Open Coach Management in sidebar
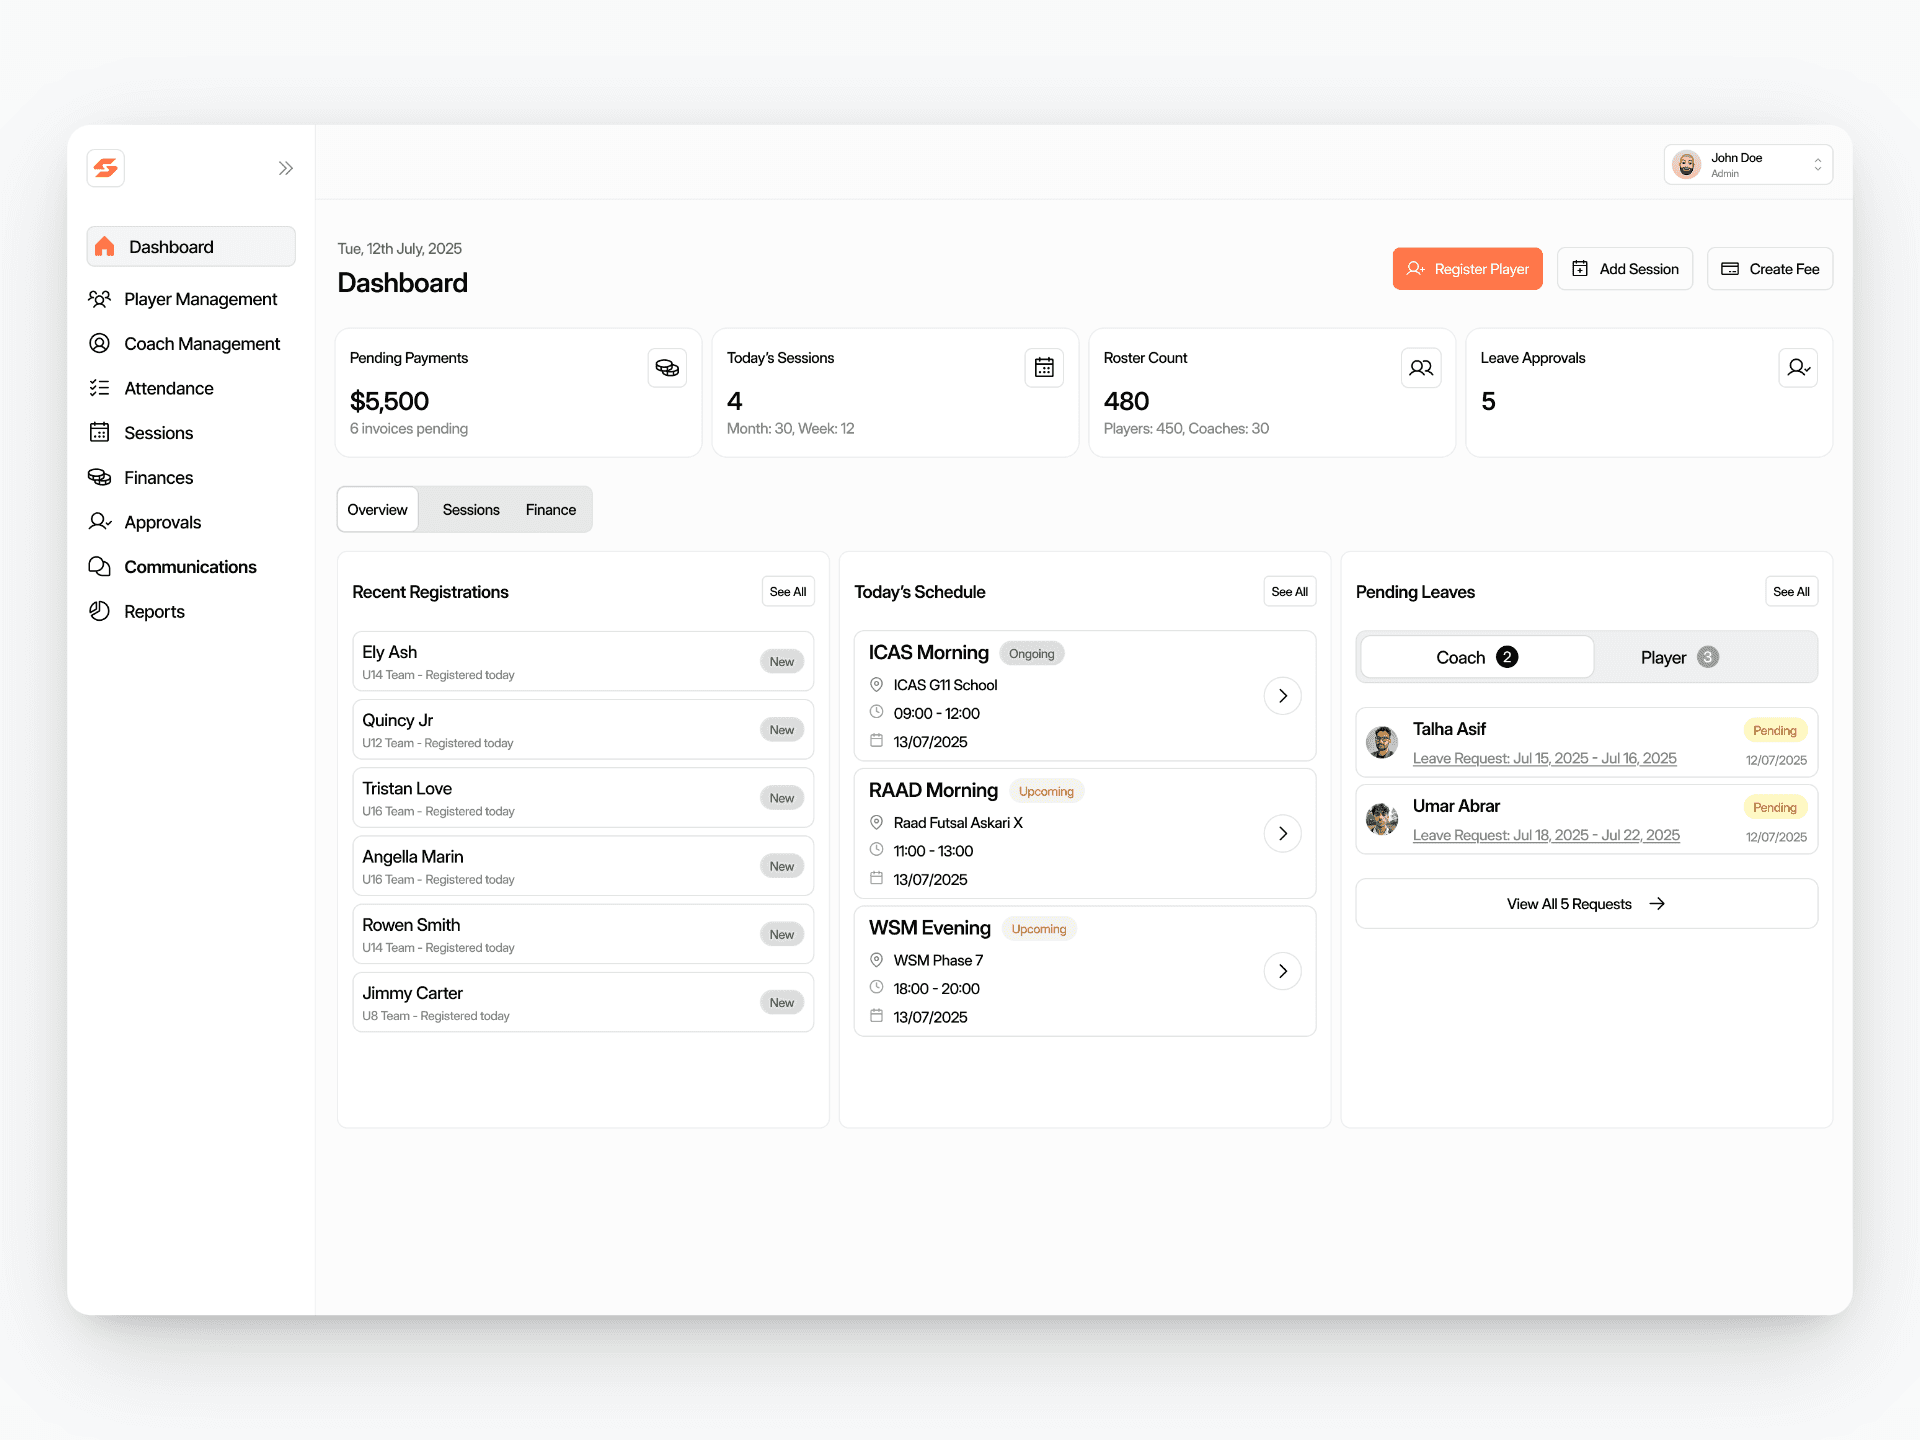The width and height of the screenshot is (1920, 1440). click(x=201, y=344)
